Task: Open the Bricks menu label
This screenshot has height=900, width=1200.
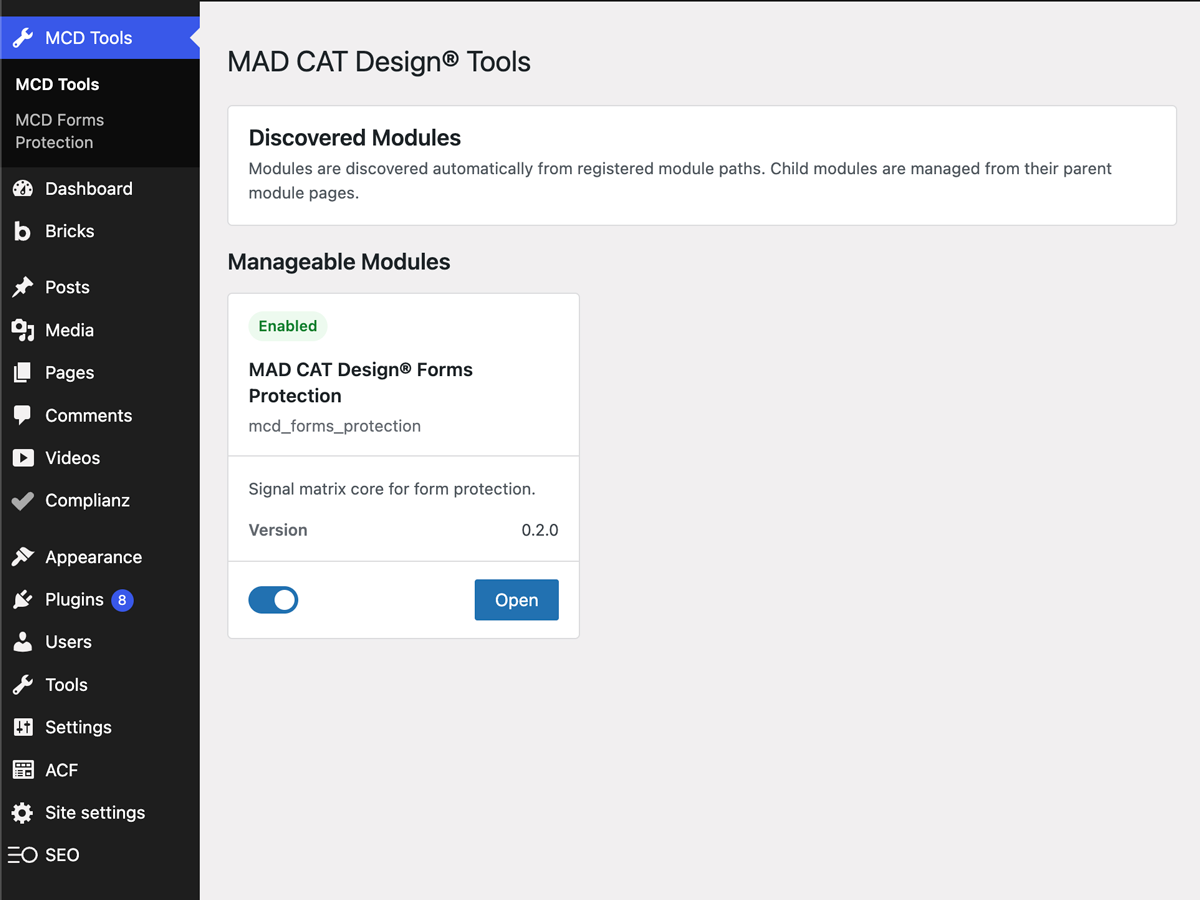Action: point(70,231)
